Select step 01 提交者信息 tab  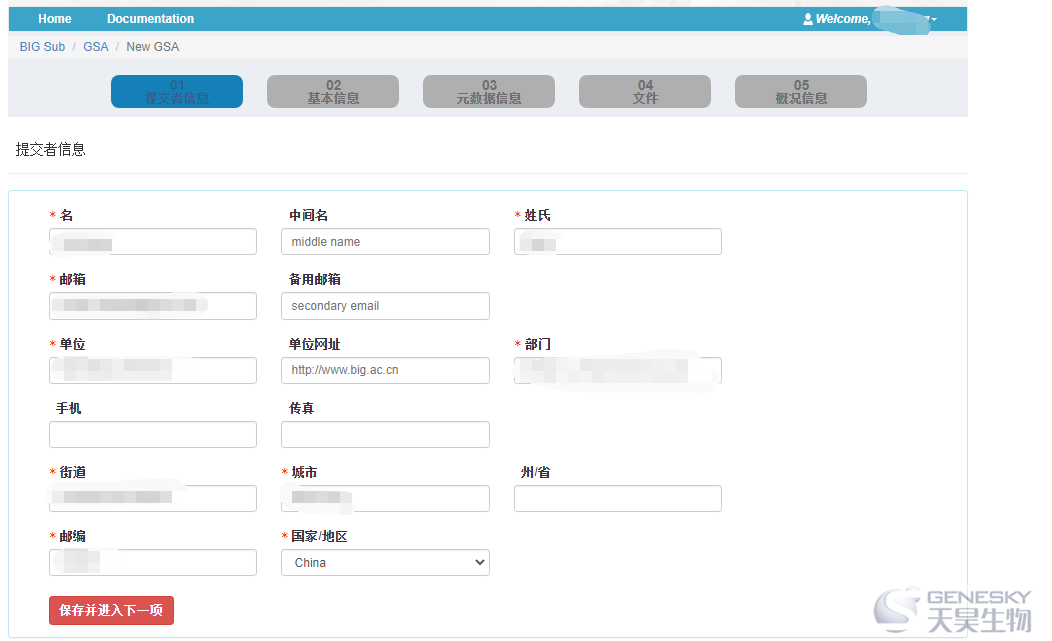pos(177,92)
